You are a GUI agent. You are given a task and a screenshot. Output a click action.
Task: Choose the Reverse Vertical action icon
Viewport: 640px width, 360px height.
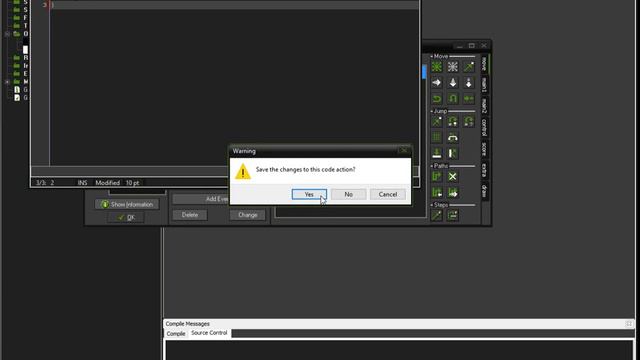[453, 98]
